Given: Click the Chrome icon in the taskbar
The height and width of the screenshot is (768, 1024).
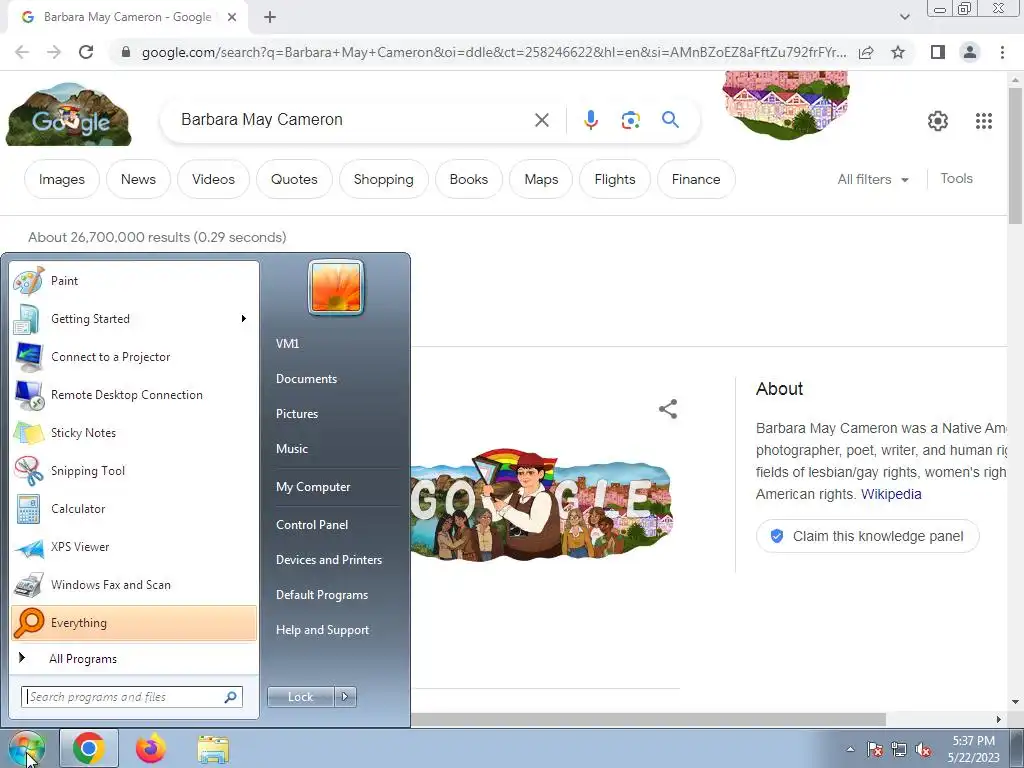Looking at the screenshot, I should click(x=89, y=748).
